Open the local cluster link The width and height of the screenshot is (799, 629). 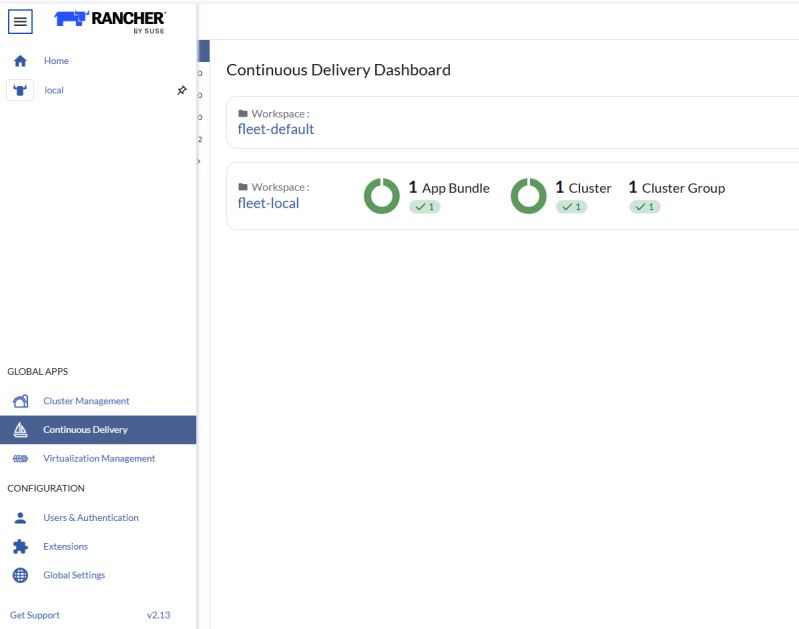[x=54, y=90]
